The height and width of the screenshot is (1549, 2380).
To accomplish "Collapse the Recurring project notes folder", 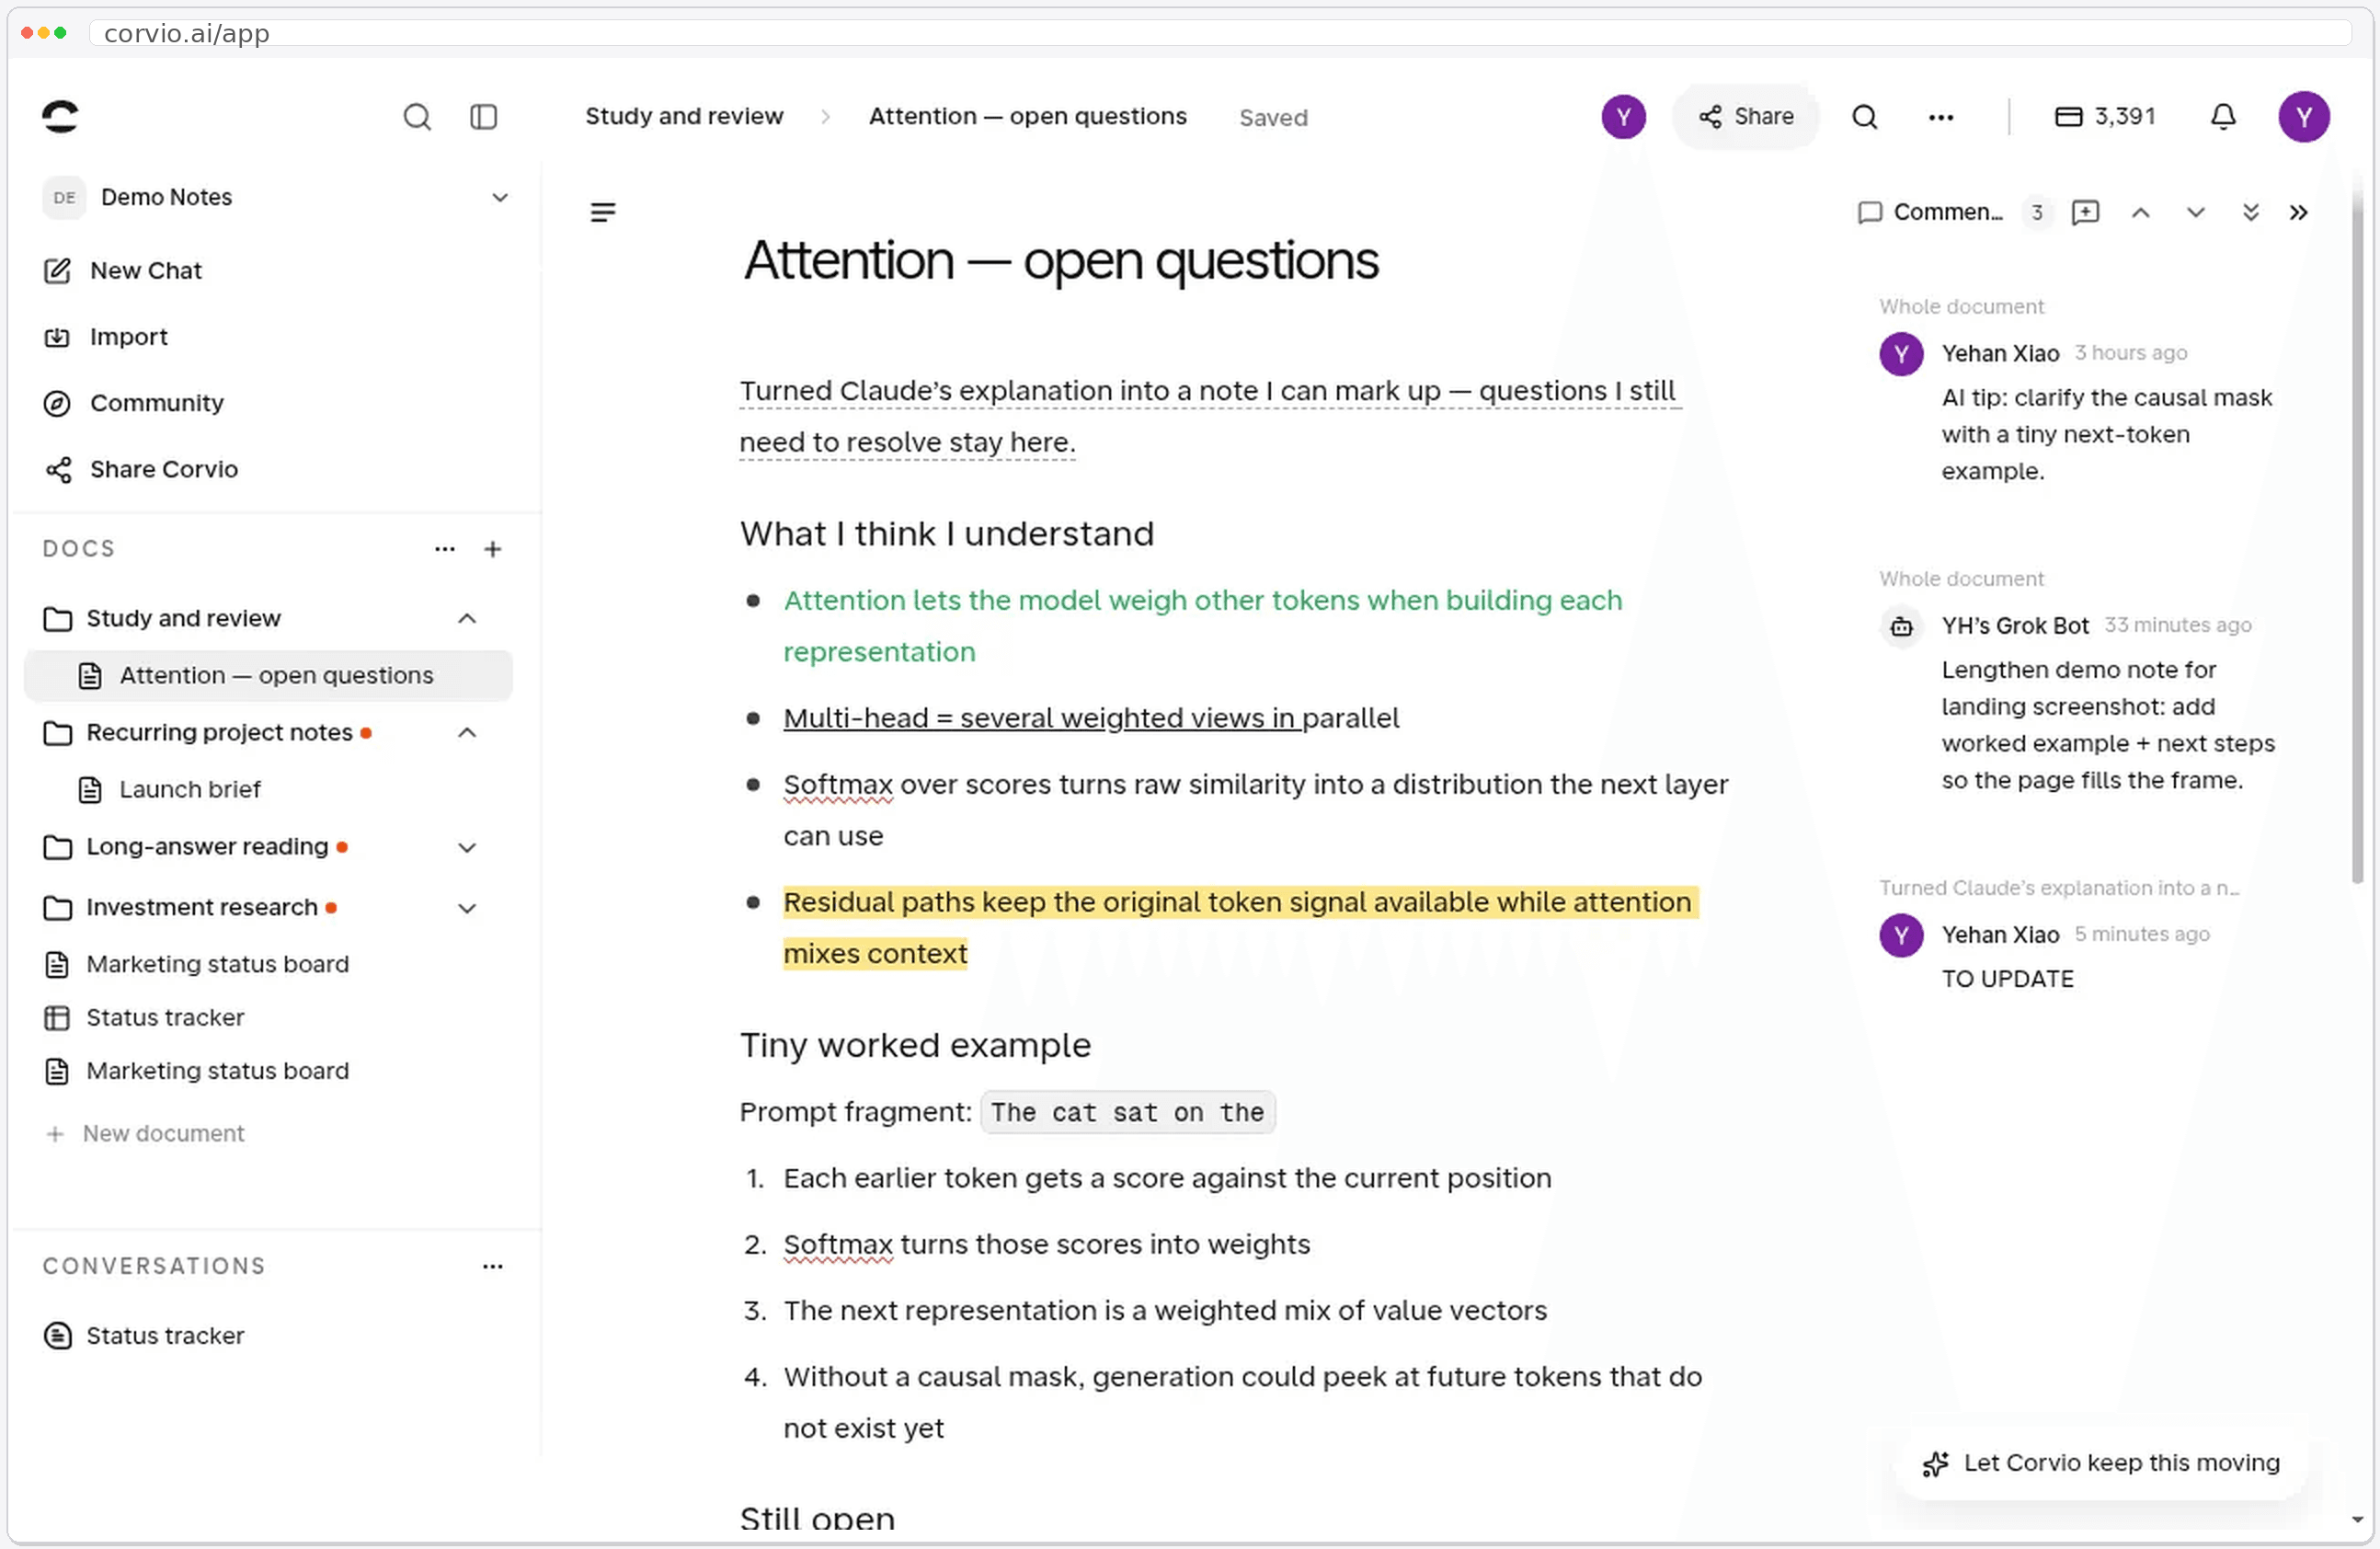I will coord(467,733).
